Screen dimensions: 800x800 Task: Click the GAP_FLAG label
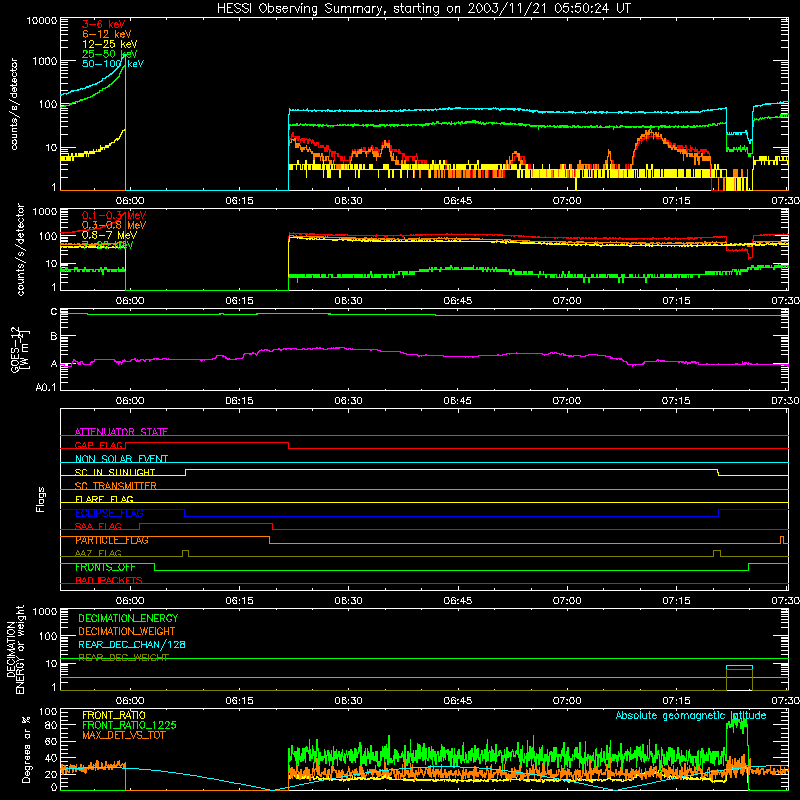[x=99, y=445]
